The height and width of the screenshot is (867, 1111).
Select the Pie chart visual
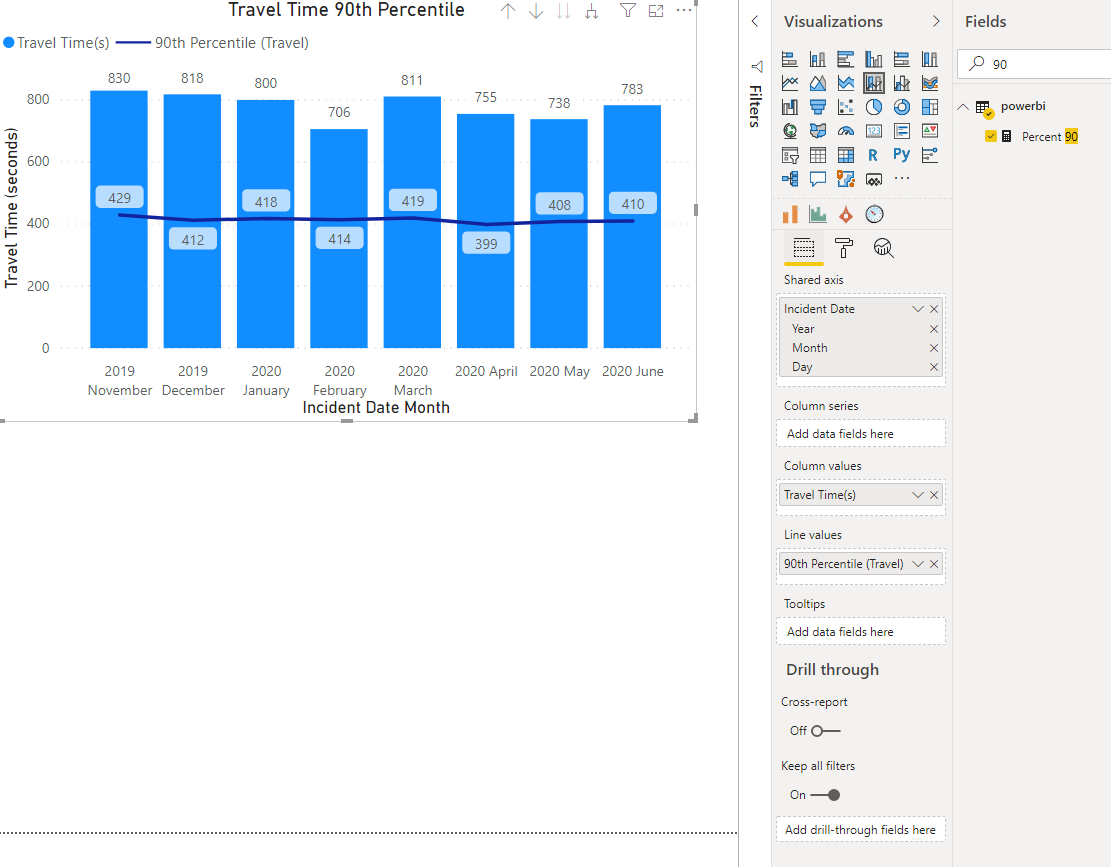click(874, 107)
